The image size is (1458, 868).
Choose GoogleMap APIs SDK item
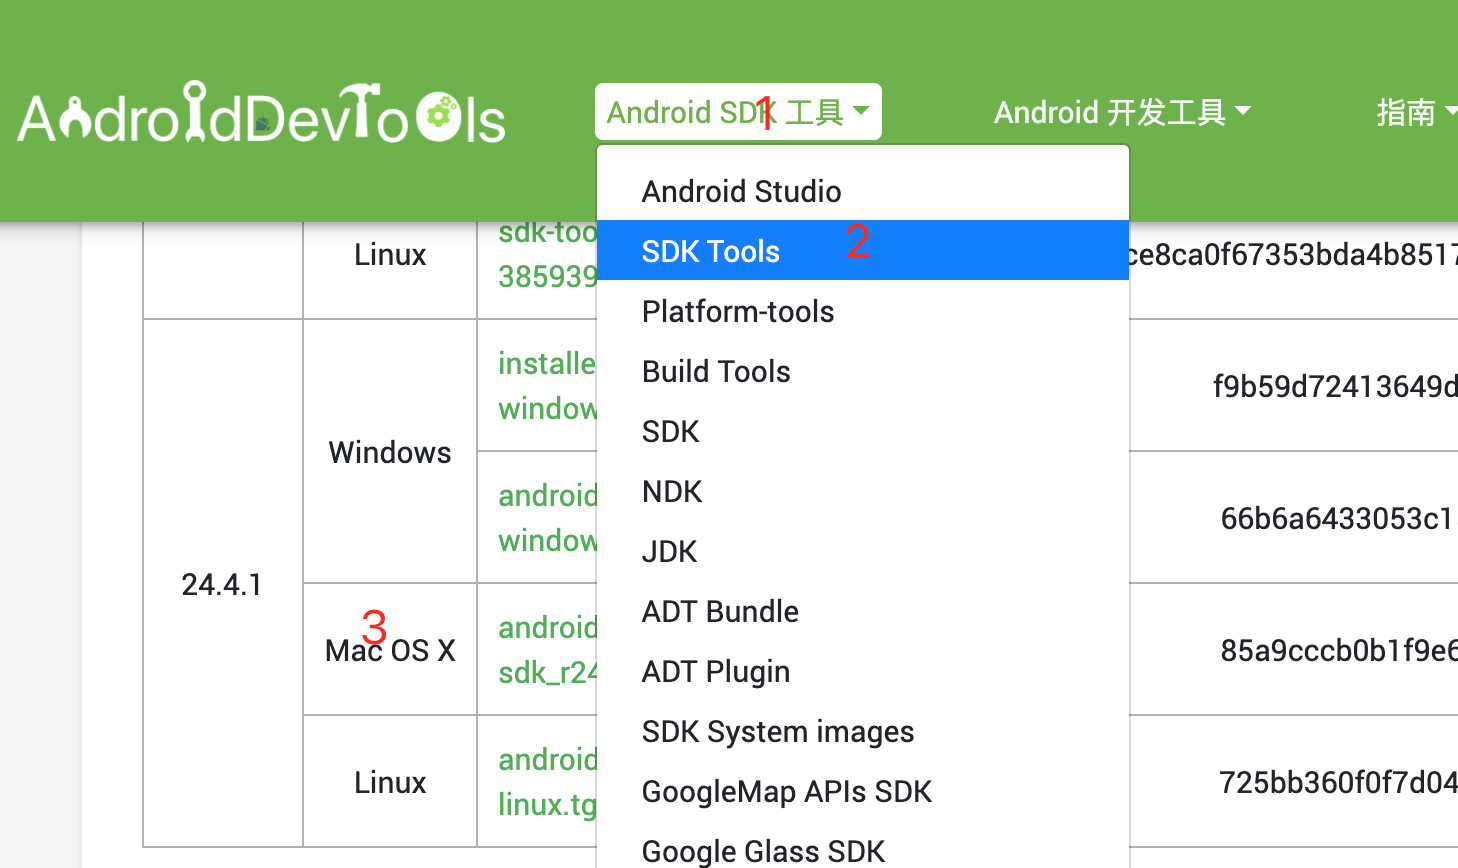[x=863, y=791]
